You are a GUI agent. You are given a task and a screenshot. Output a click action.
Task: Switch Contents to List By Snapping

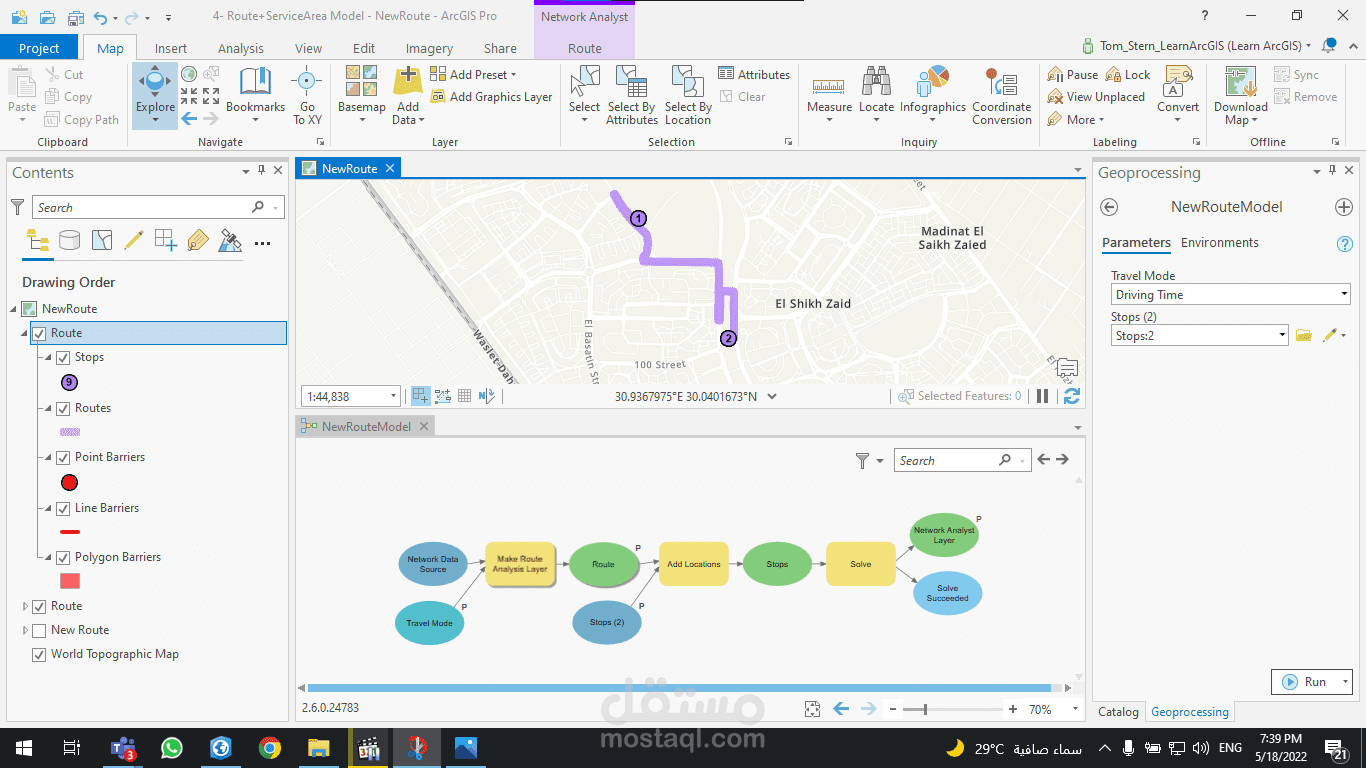coord(165,240)
